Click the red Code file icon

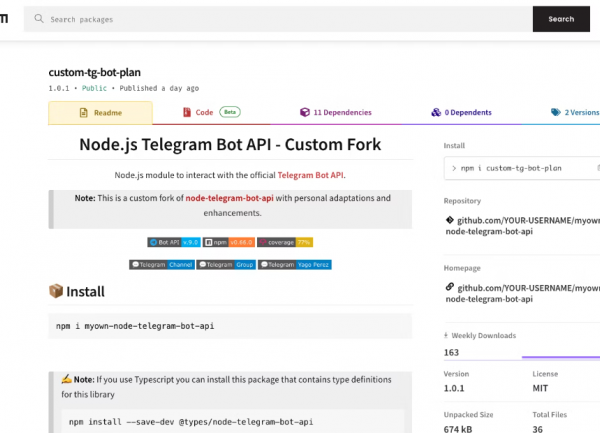(187, 112)
